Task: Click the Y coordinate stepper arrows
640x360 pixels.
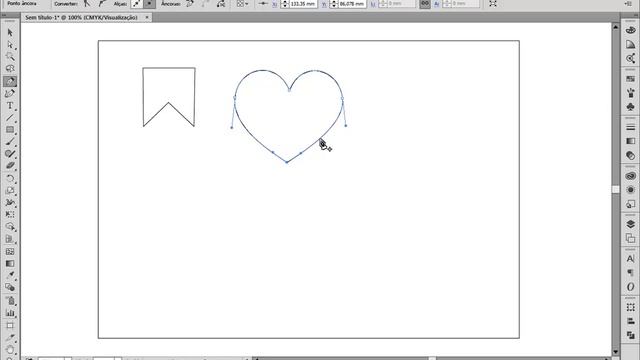Action: pos(334,4)
